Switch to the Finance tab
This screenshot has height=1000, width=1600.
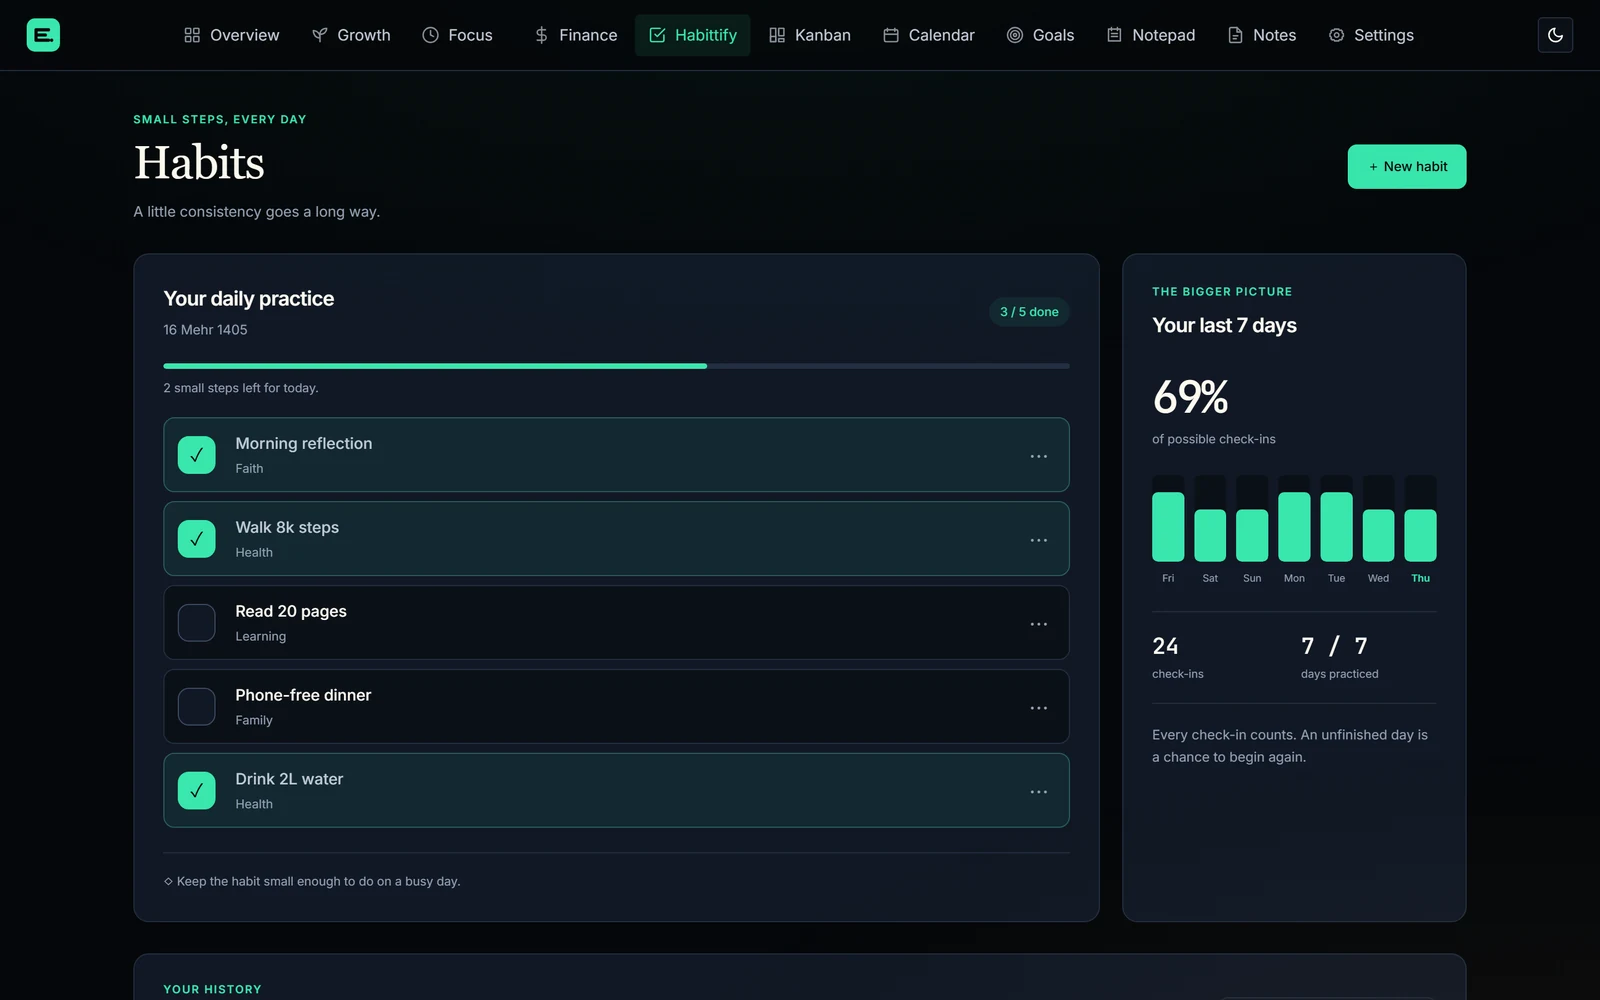coord(575,35)
